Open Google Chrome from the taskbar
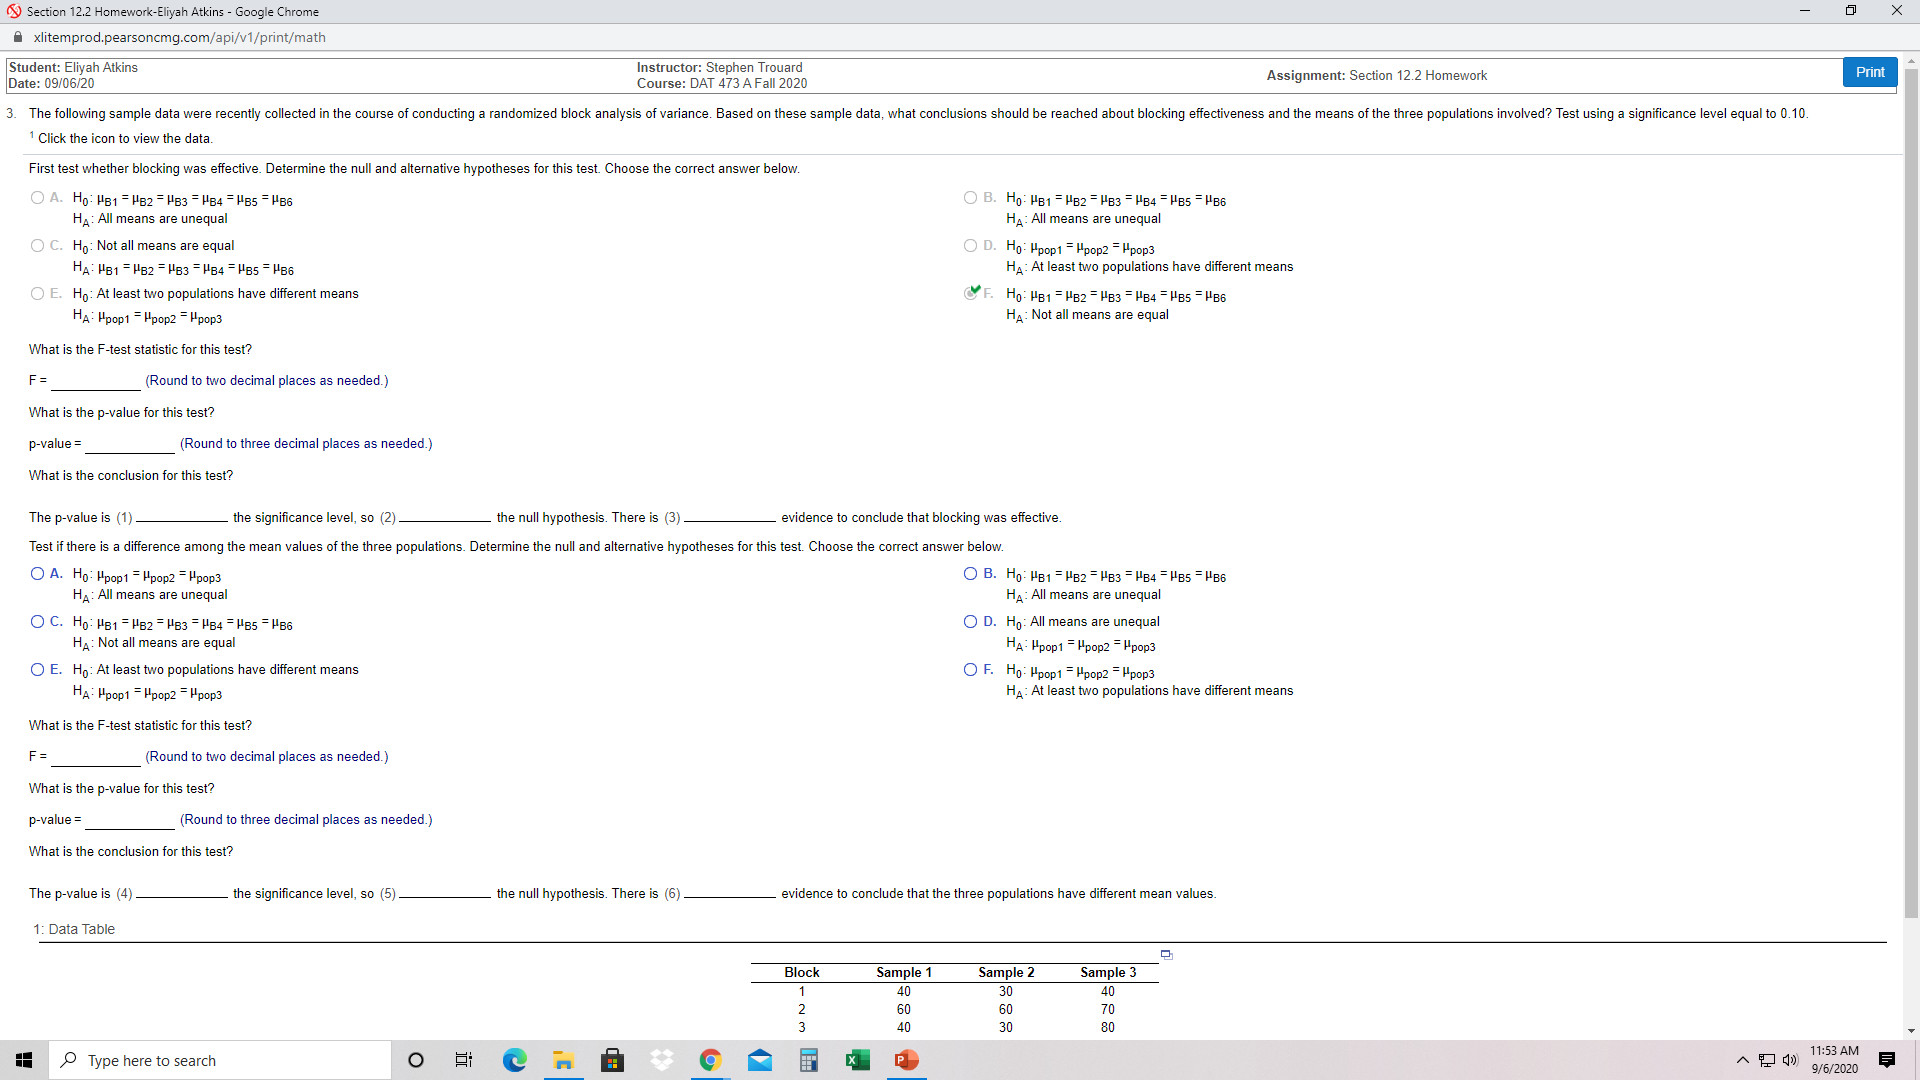 tap(710, 1060)
